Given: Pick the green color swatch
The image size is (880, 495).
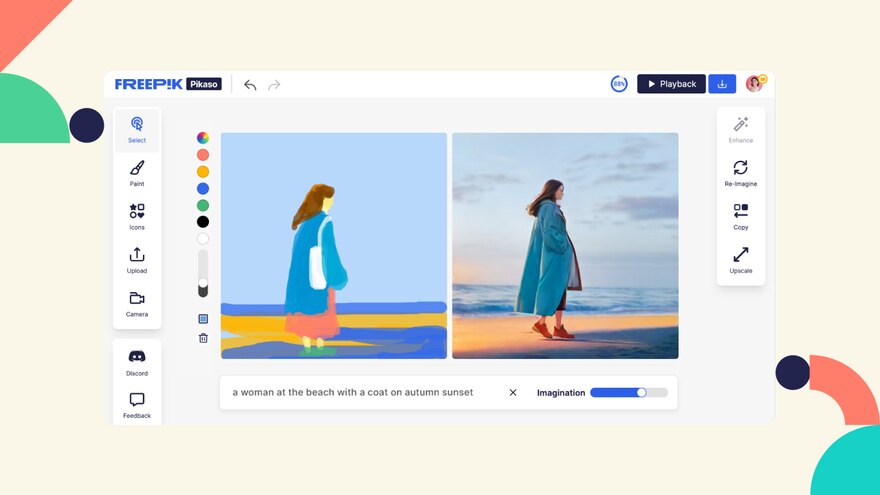Looking at the screenshot, I should 203,205.
